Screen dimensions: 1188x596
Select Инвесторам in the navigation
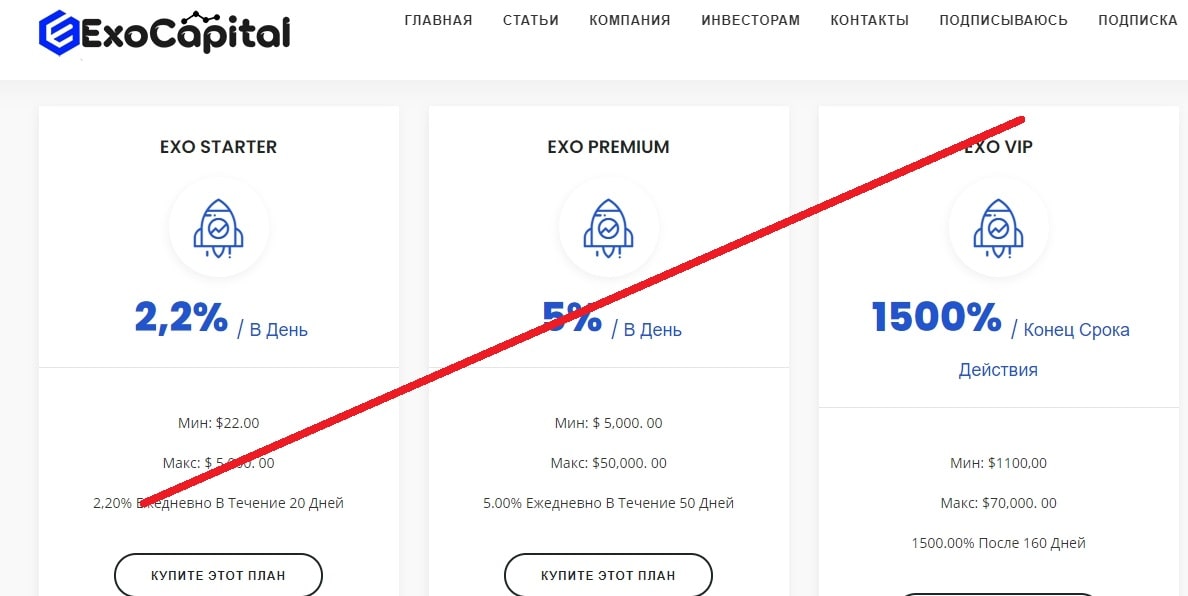751,20
